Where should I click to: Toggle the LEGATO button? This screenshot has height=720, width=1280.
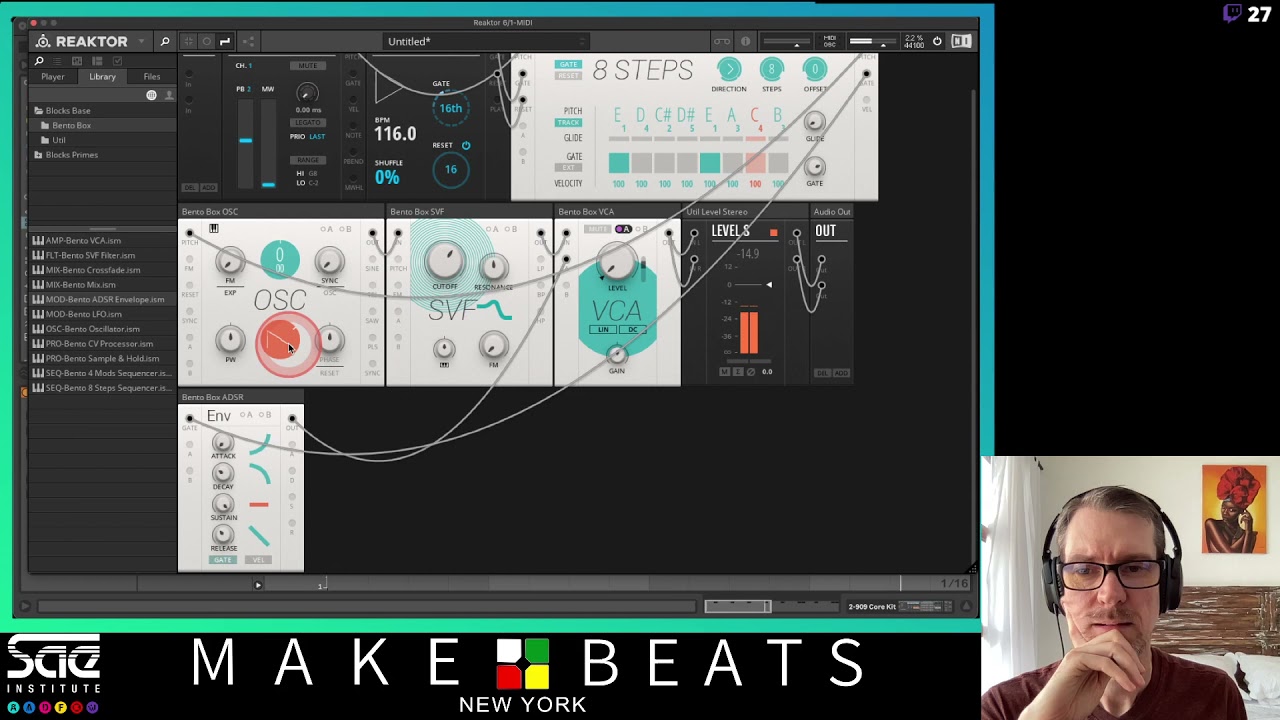[307, 123]
